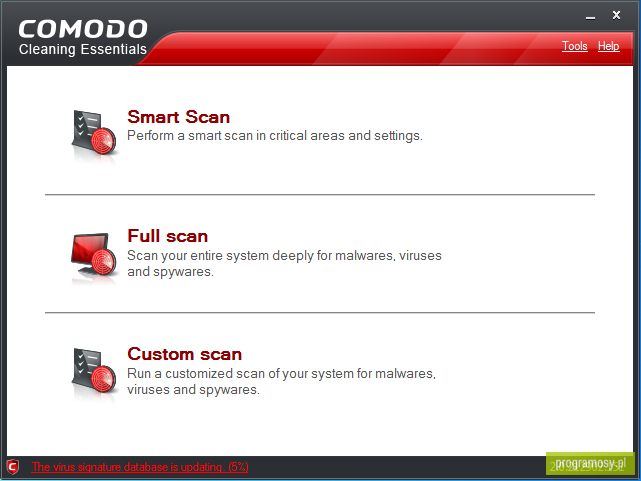Minimize the Comodo window
This screenshot has height=481, width=641.
click(590, 17)
